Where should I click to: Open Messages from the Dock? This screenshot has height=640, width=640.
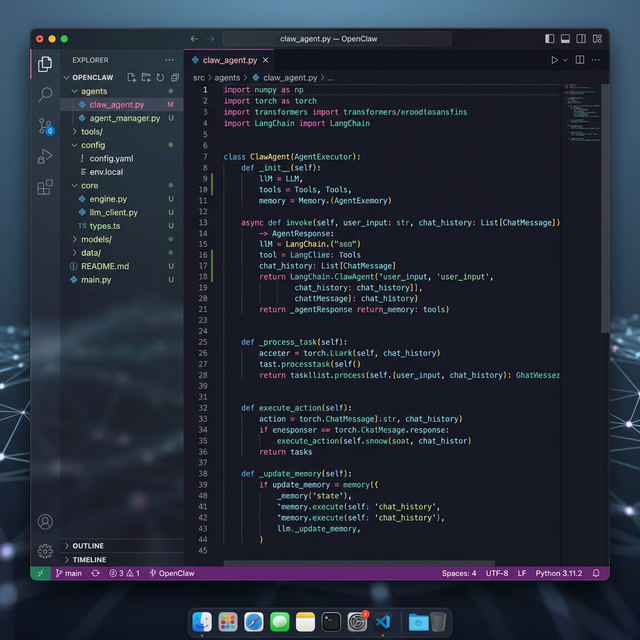280,622
